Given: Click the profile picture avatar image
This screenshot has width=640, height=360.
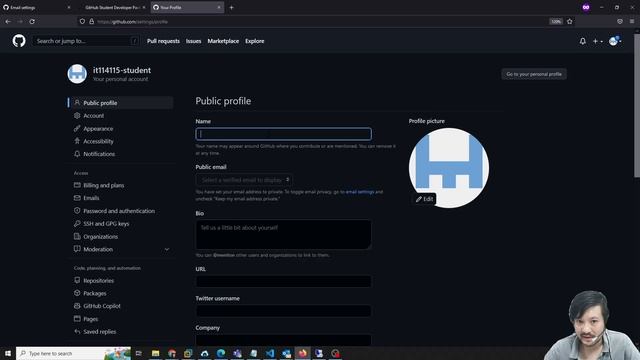Looking at the screenshot, I should coord(449,168).
